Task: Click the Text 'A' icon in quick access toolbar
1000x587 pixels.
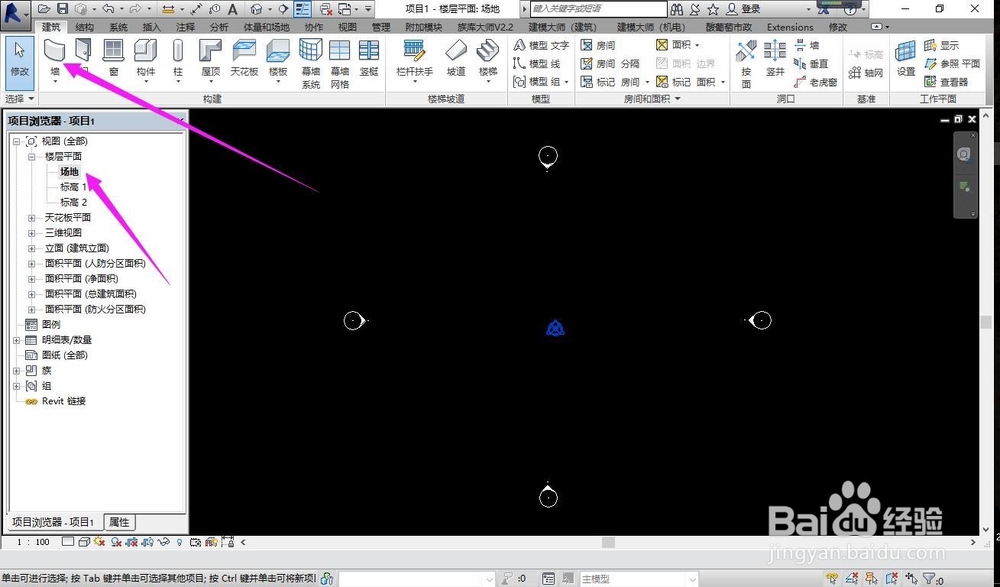Action: pos(233,9)
